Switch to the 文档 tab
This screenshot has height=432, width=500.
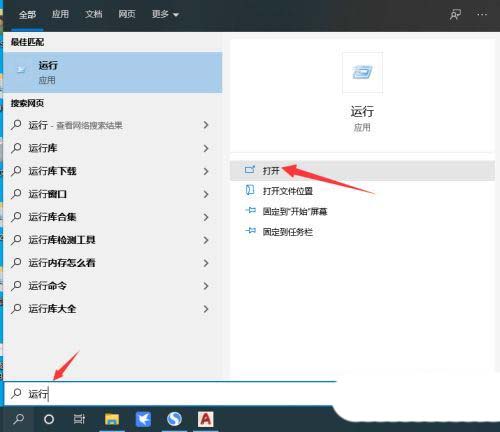pyautogui.click(x=94, y=14)
